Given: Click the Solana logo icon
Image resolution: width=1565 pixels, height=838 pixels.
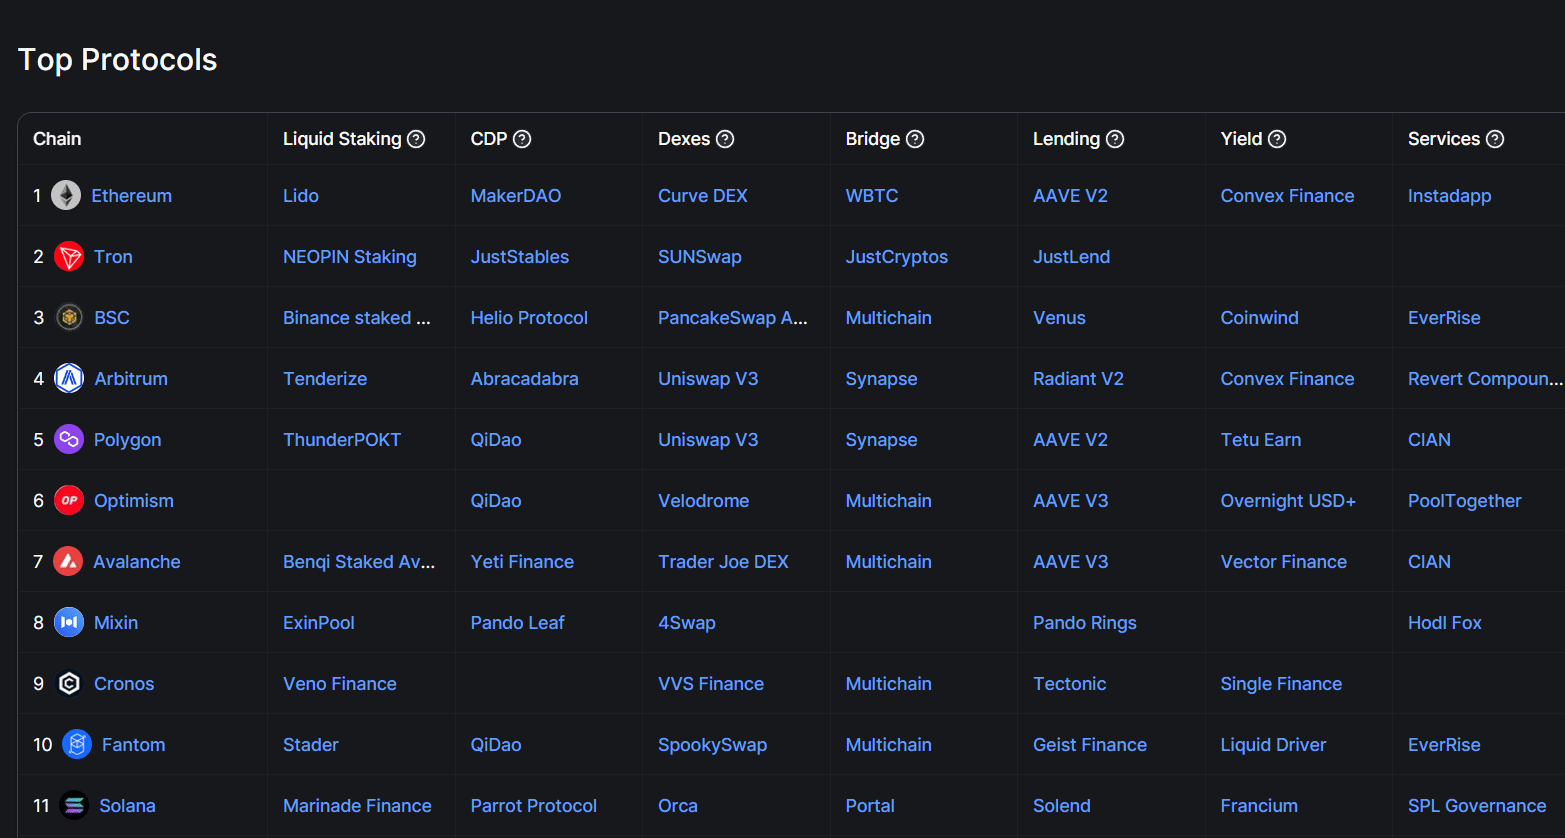Looking at the screenshot, I should [74, 806].
